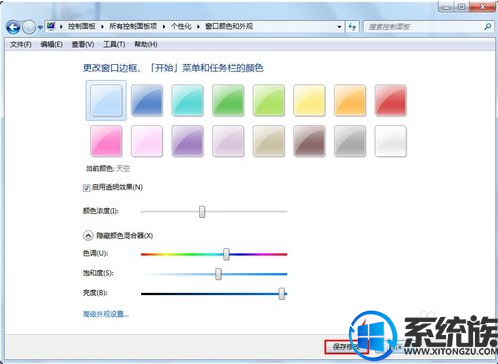
Task: Click the color intensity slider handle
Action: click(x=202, y=212)
